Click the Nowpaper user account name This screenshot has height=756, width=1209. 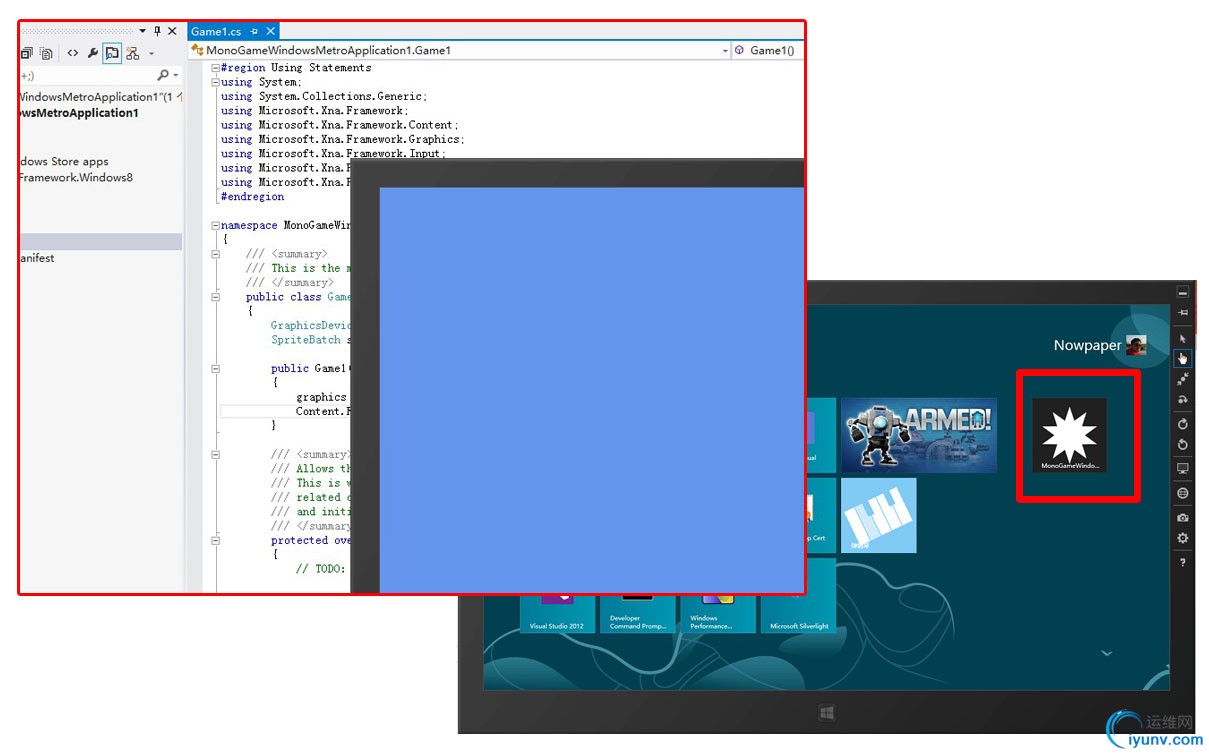coord(1087,345)
